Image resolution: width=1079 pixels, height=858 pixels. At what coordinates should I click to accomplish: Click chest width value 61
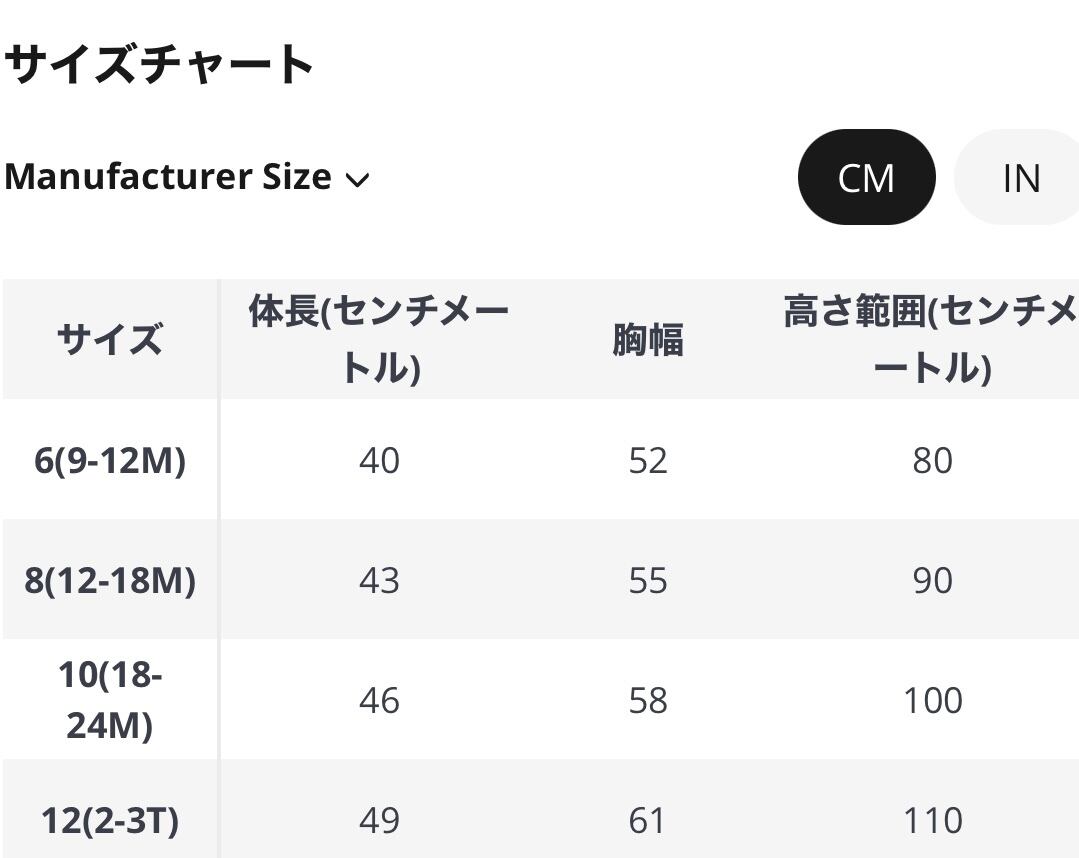click(647, 821)
